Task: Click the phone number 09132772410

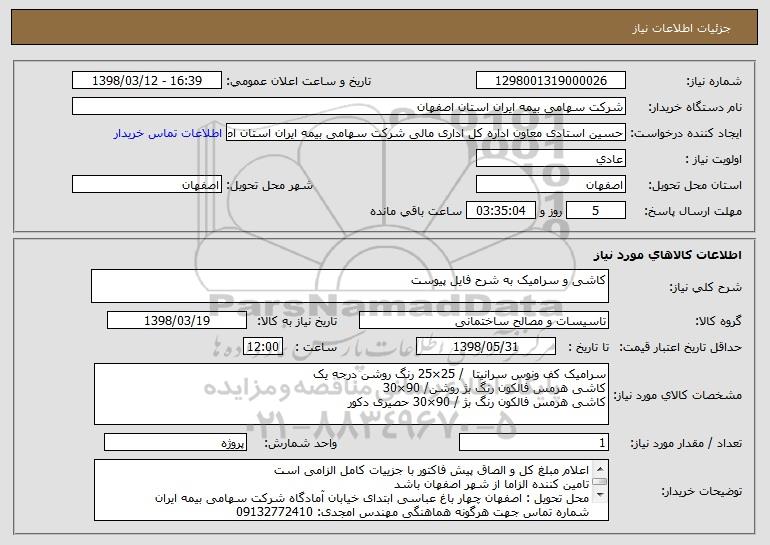Action: 275,513
